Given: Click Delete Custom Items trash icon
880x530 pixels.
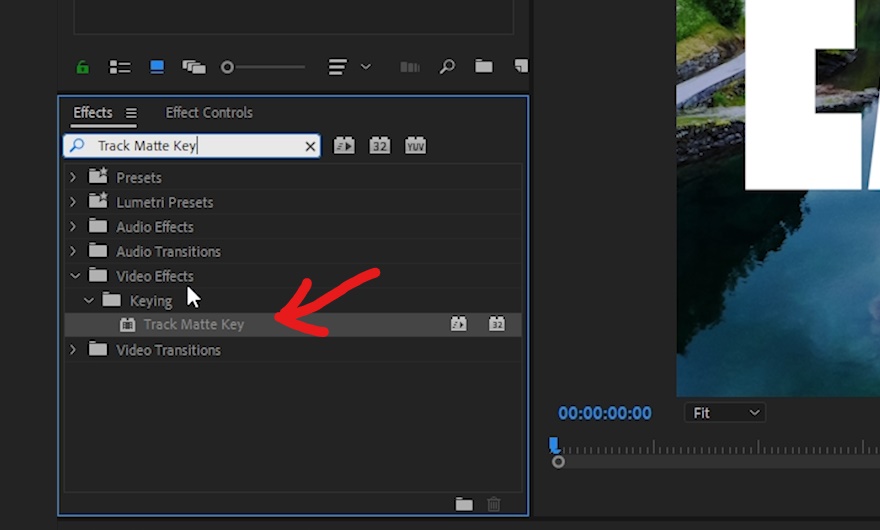Looking at the screenshot, I should pos(494,504).
